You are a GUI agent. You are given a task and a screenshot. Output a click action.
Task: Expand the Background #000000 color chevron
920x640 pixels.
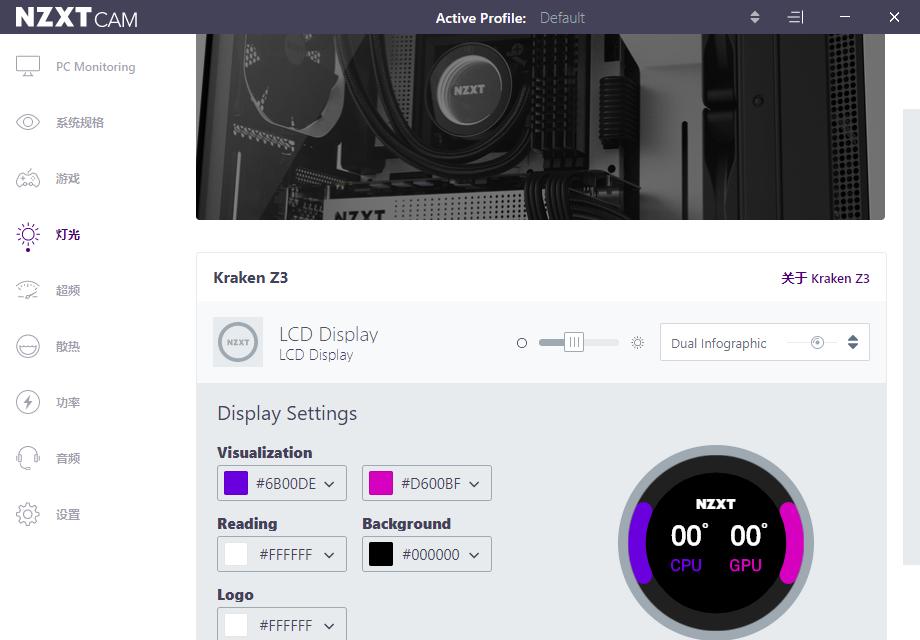coord(474,555)
